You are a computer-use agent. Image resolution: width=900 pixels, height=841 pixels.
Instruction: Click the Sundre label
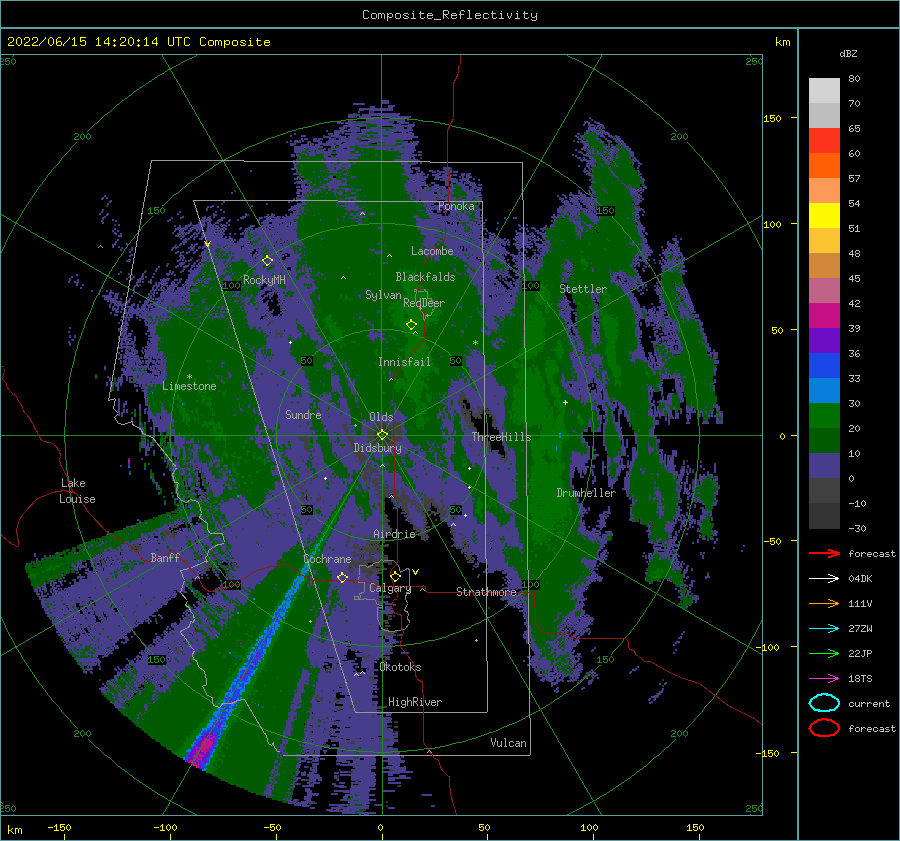(x=303, y=414)
